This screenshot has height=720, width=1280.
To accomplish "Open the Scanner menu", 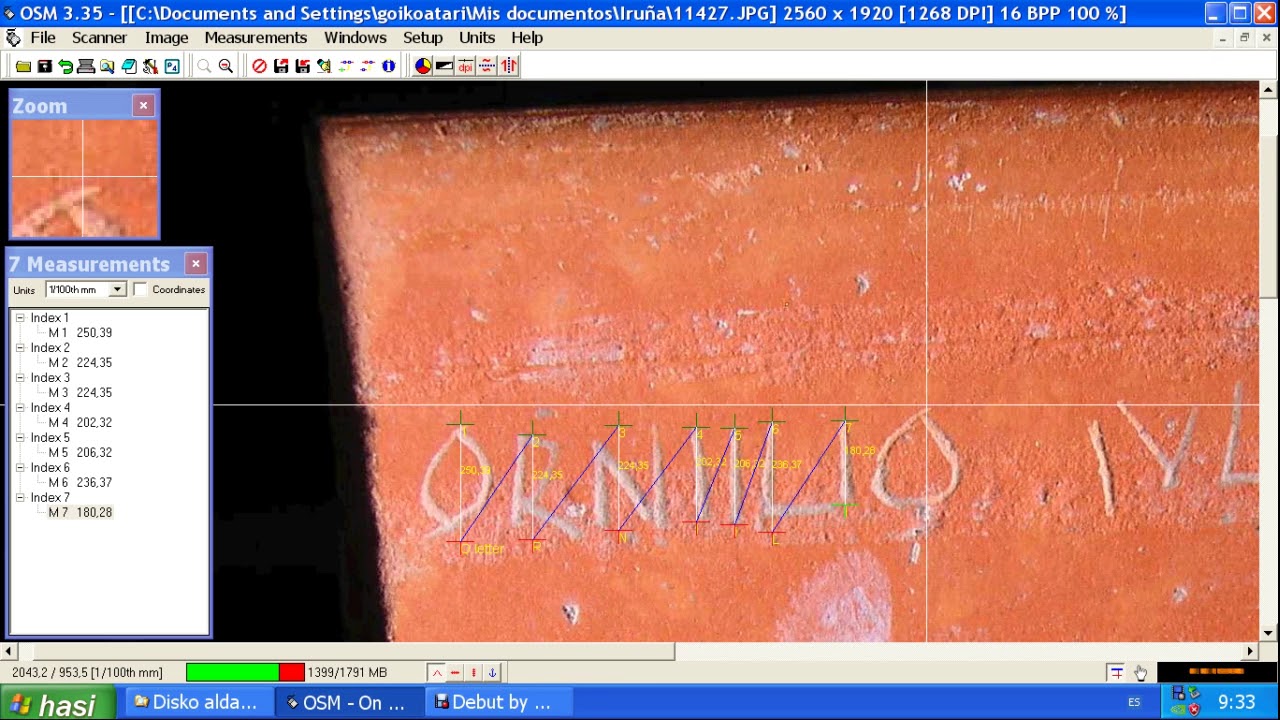I will tap(99, 38).
